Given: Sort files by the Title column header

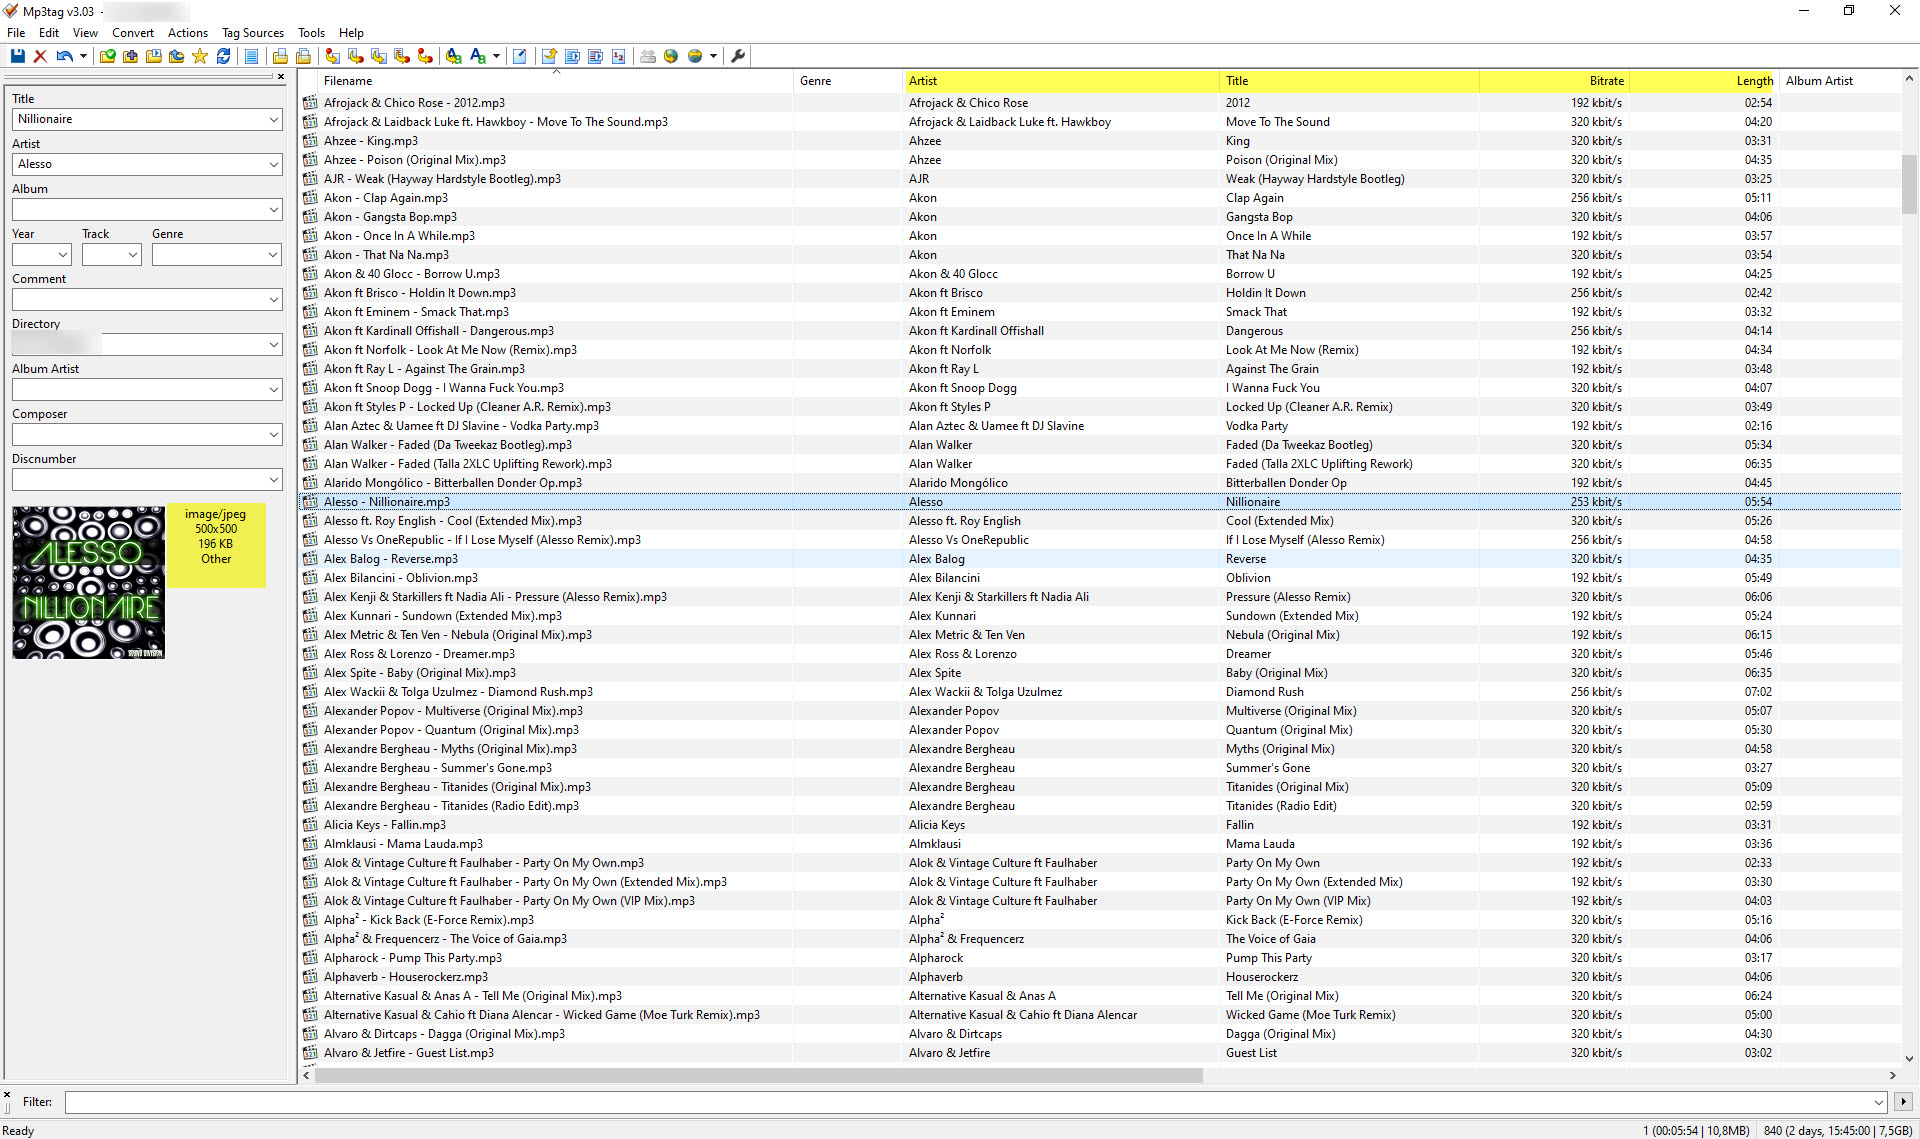Looking at the screenshot, I should [x=1350, y=81].
